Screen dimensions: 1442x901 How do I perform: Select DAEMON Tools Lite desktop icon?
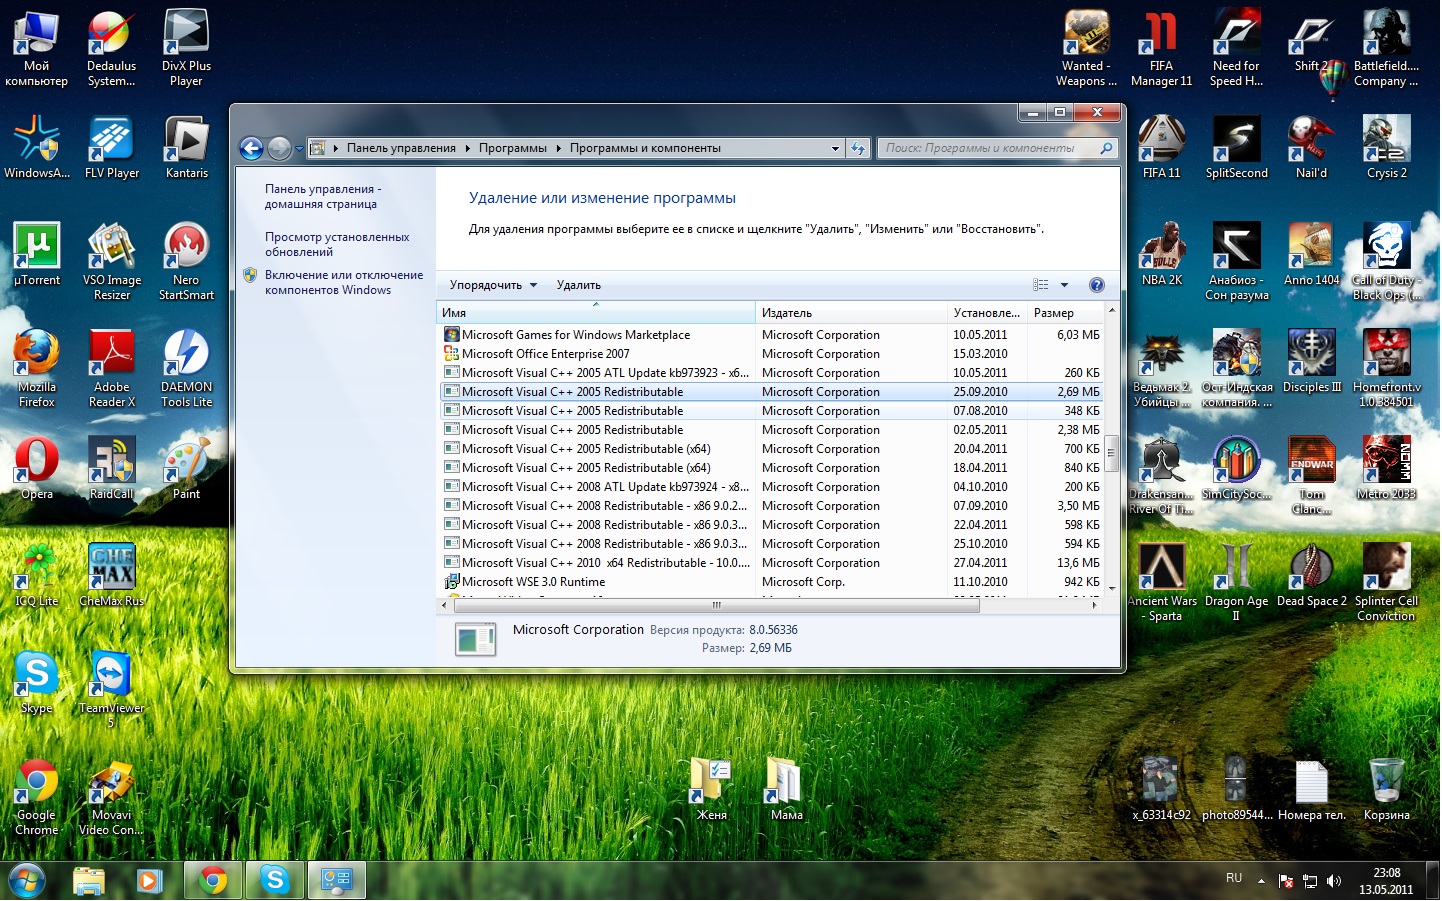[187, 369]
